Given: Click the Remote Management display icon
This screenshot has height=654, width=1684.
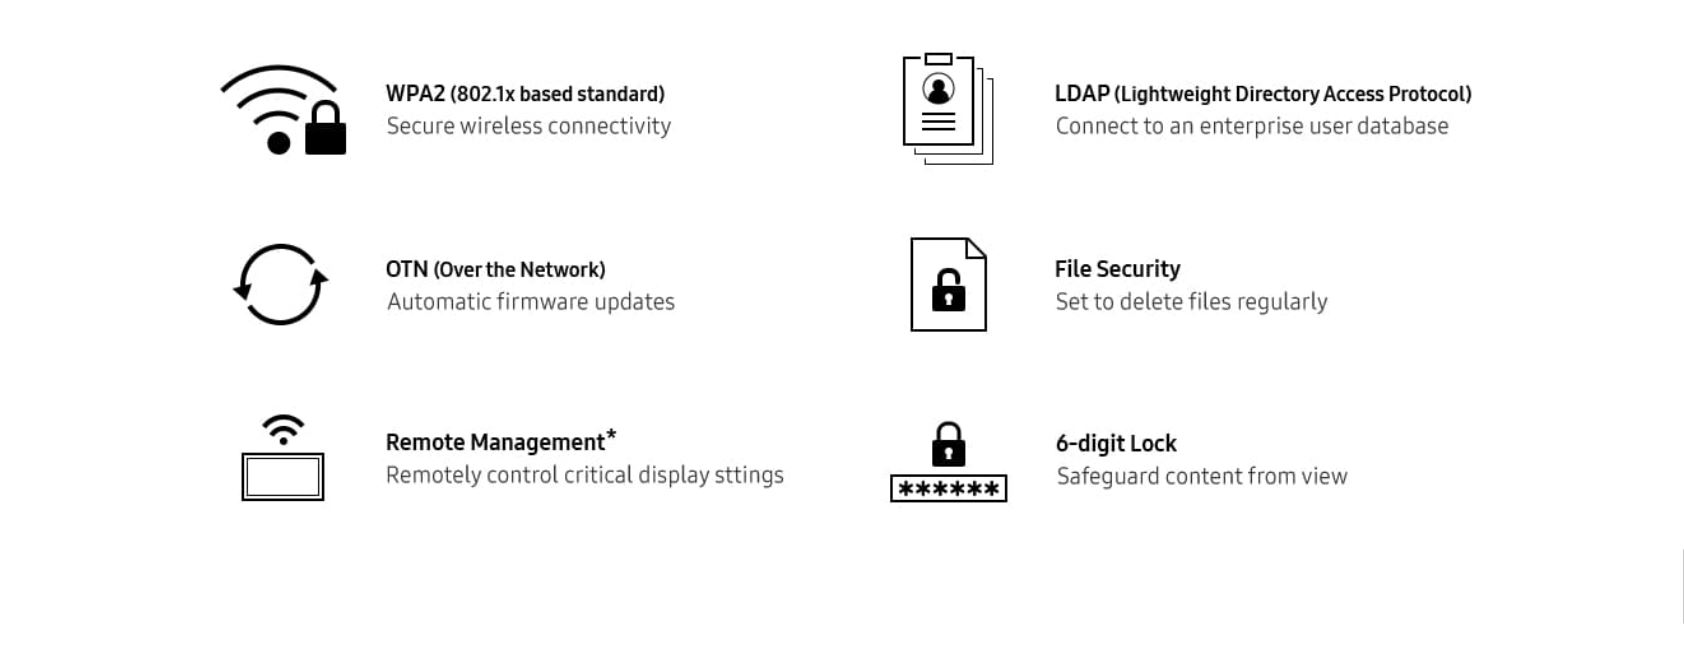Looking at the screenshot, I should pos(283,458).
